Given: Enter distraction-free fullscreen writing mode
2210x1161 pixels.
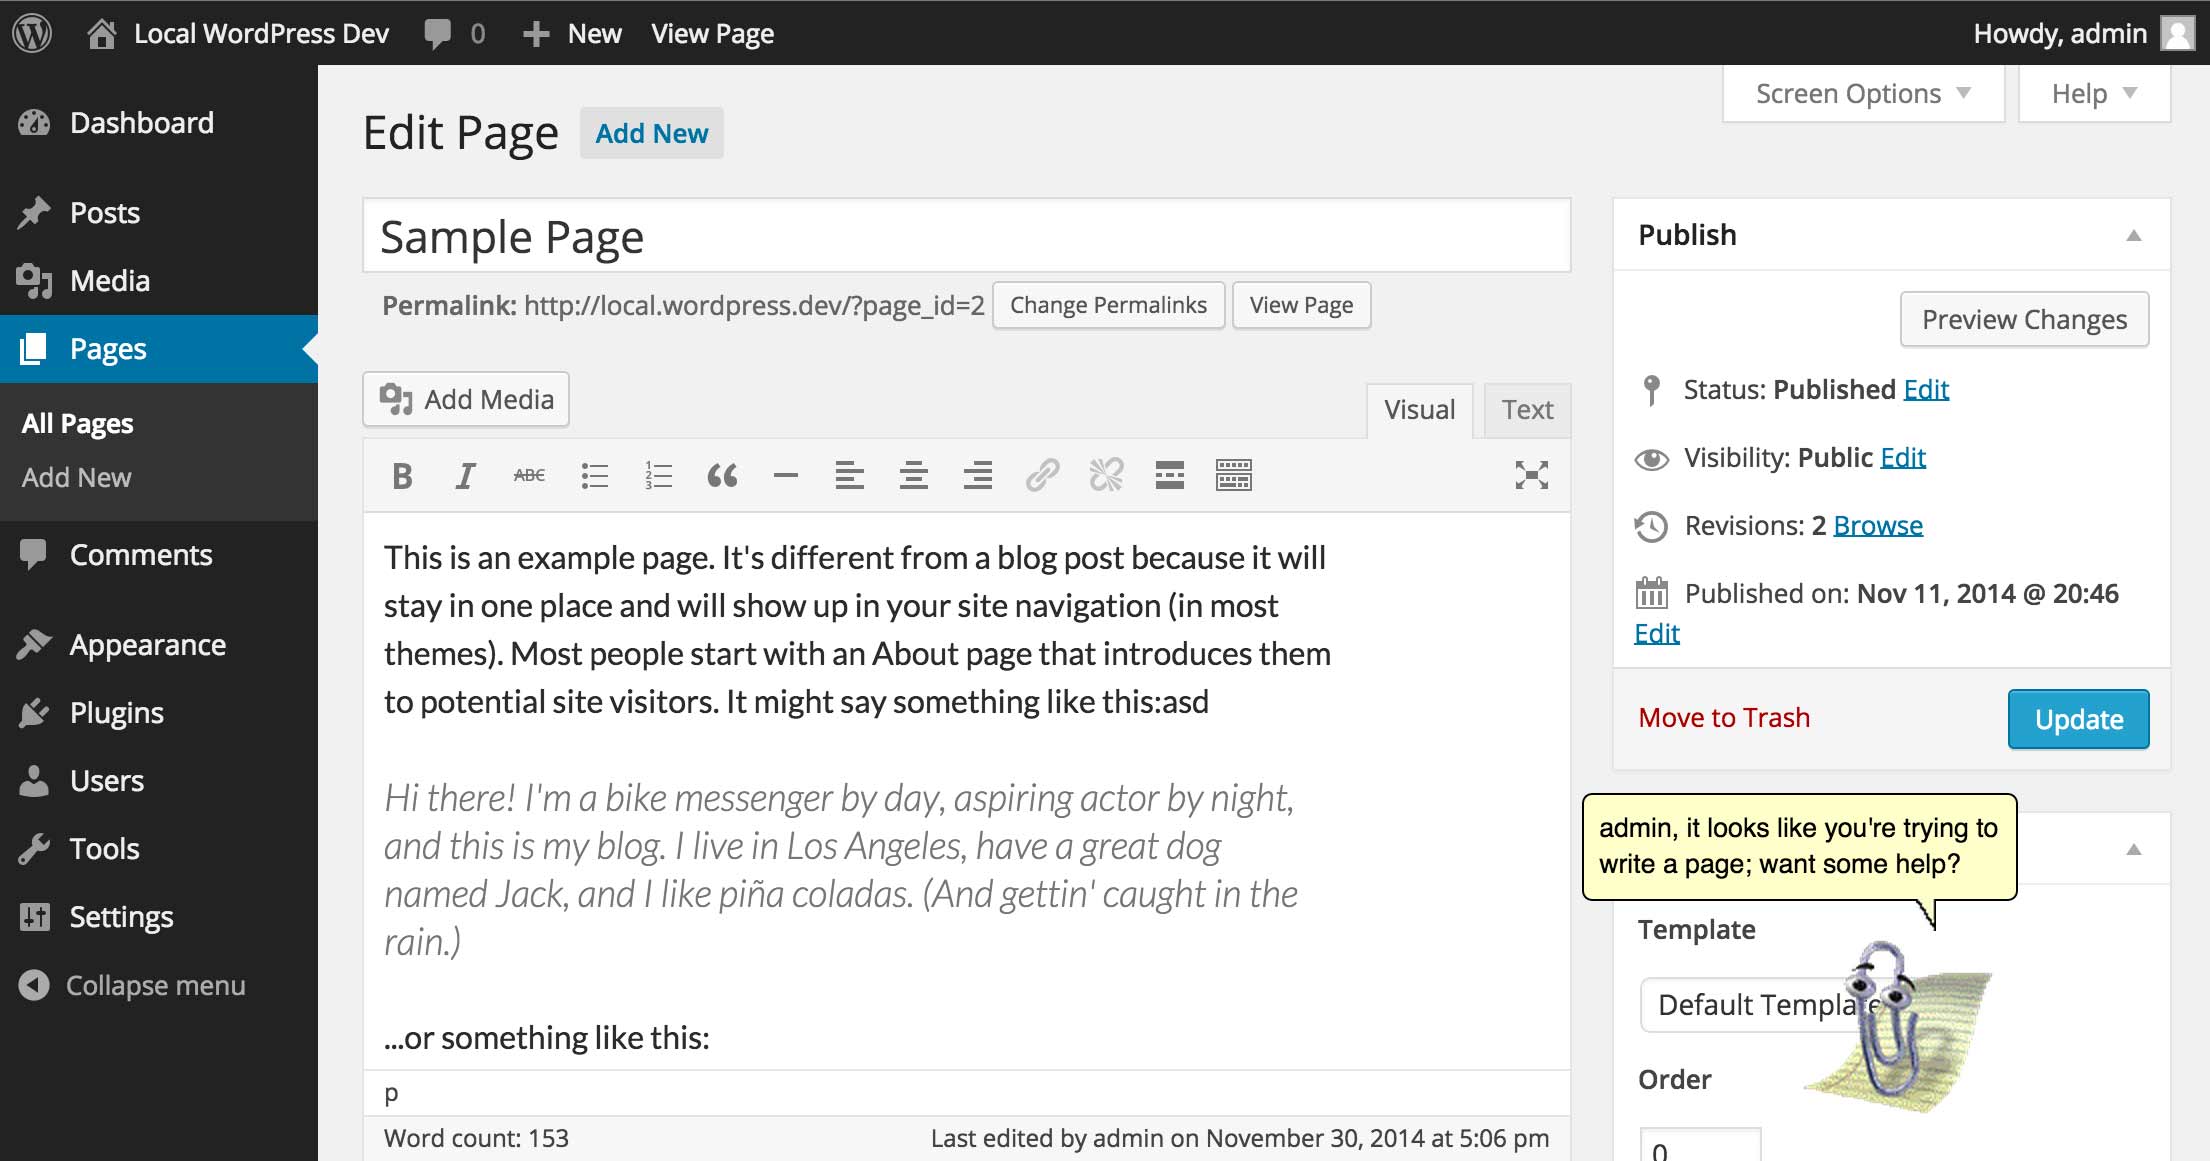Looking at the screenshot, I should tap(1531, 475).
